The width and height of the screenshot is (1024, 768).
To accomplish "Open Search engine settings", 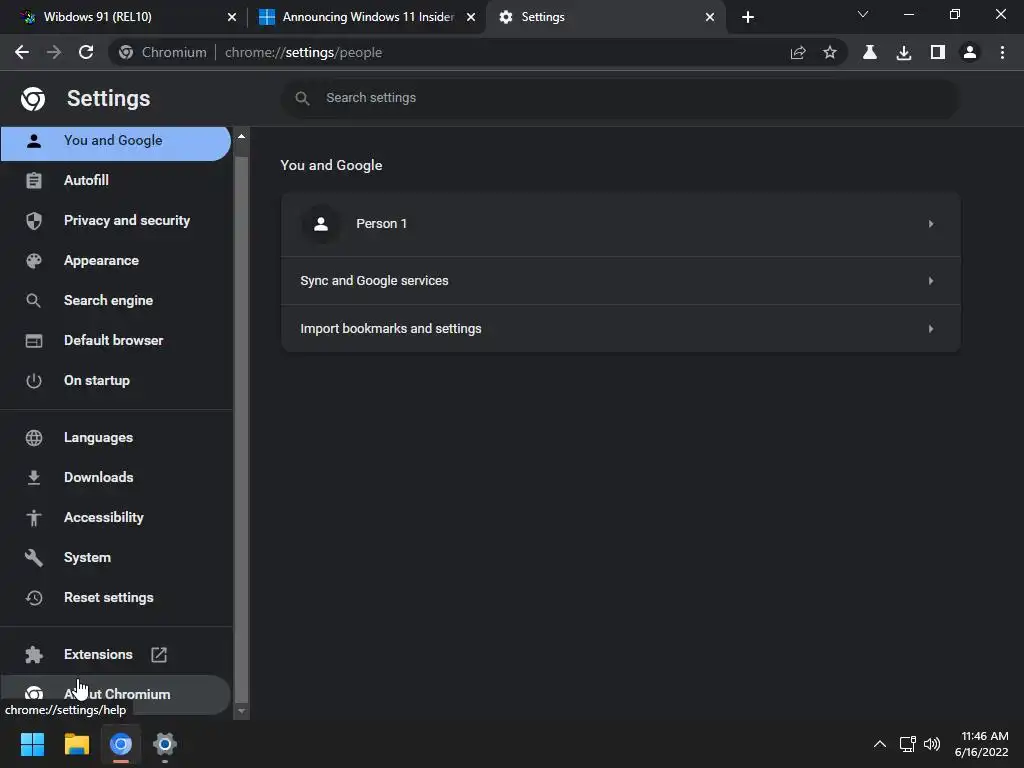I will click(116, 300).
